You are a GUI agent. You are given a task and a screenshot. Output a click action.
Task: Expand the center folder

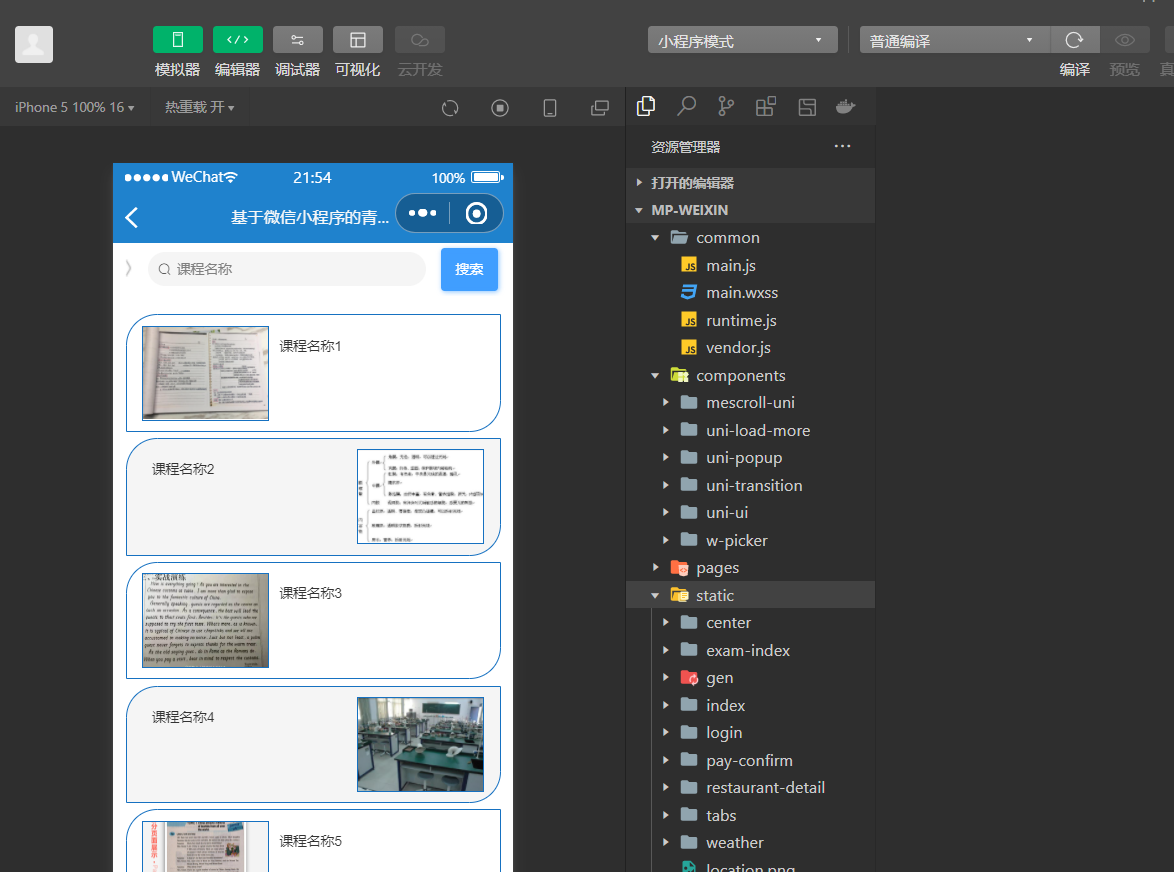coord(750,623)
